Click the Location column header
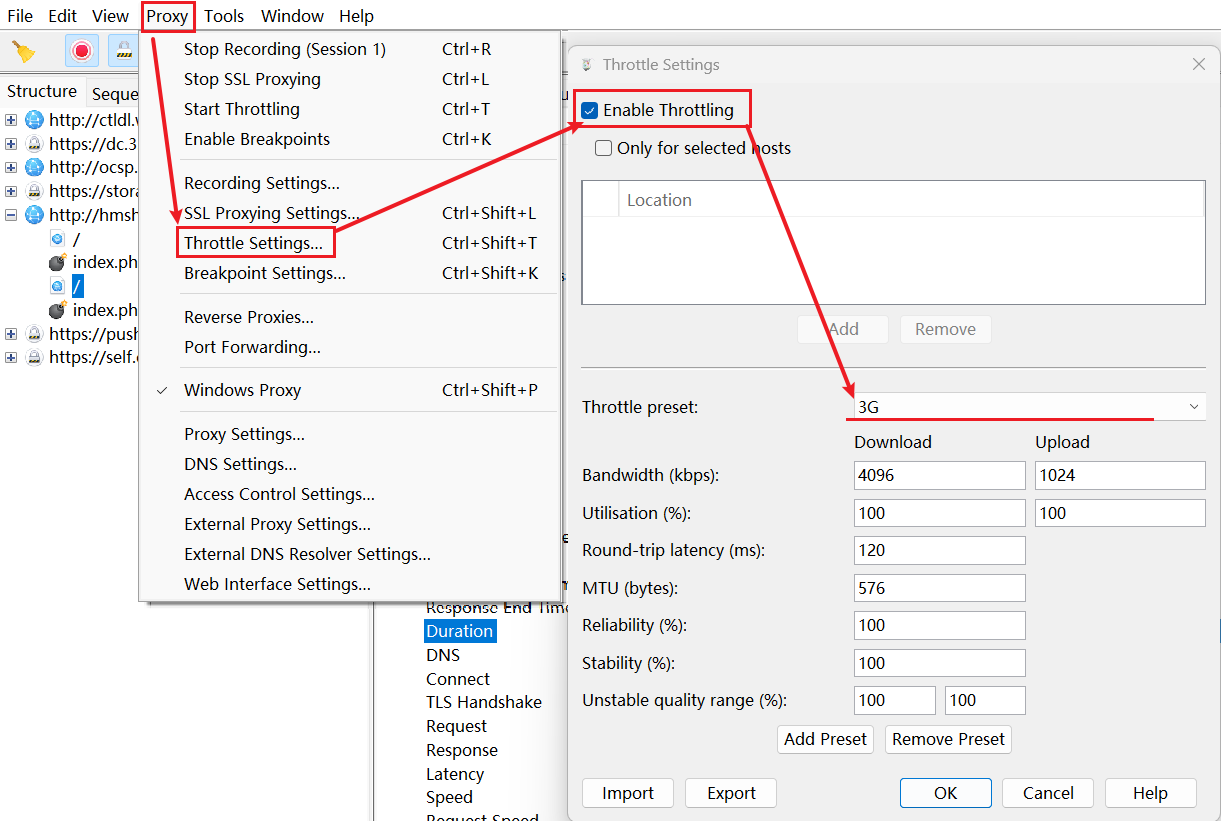The height and width of the screenshot is (821, 1221). (x=911, y=200)
